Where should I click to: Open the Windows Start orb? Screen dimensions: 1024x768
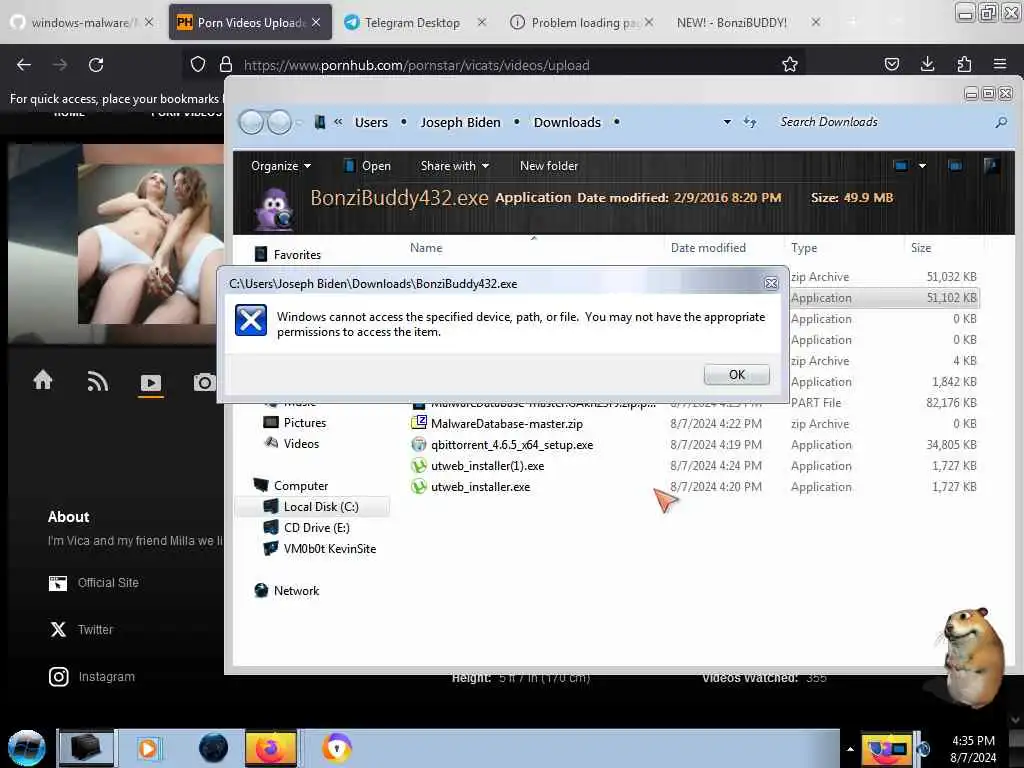click(27, 748)
